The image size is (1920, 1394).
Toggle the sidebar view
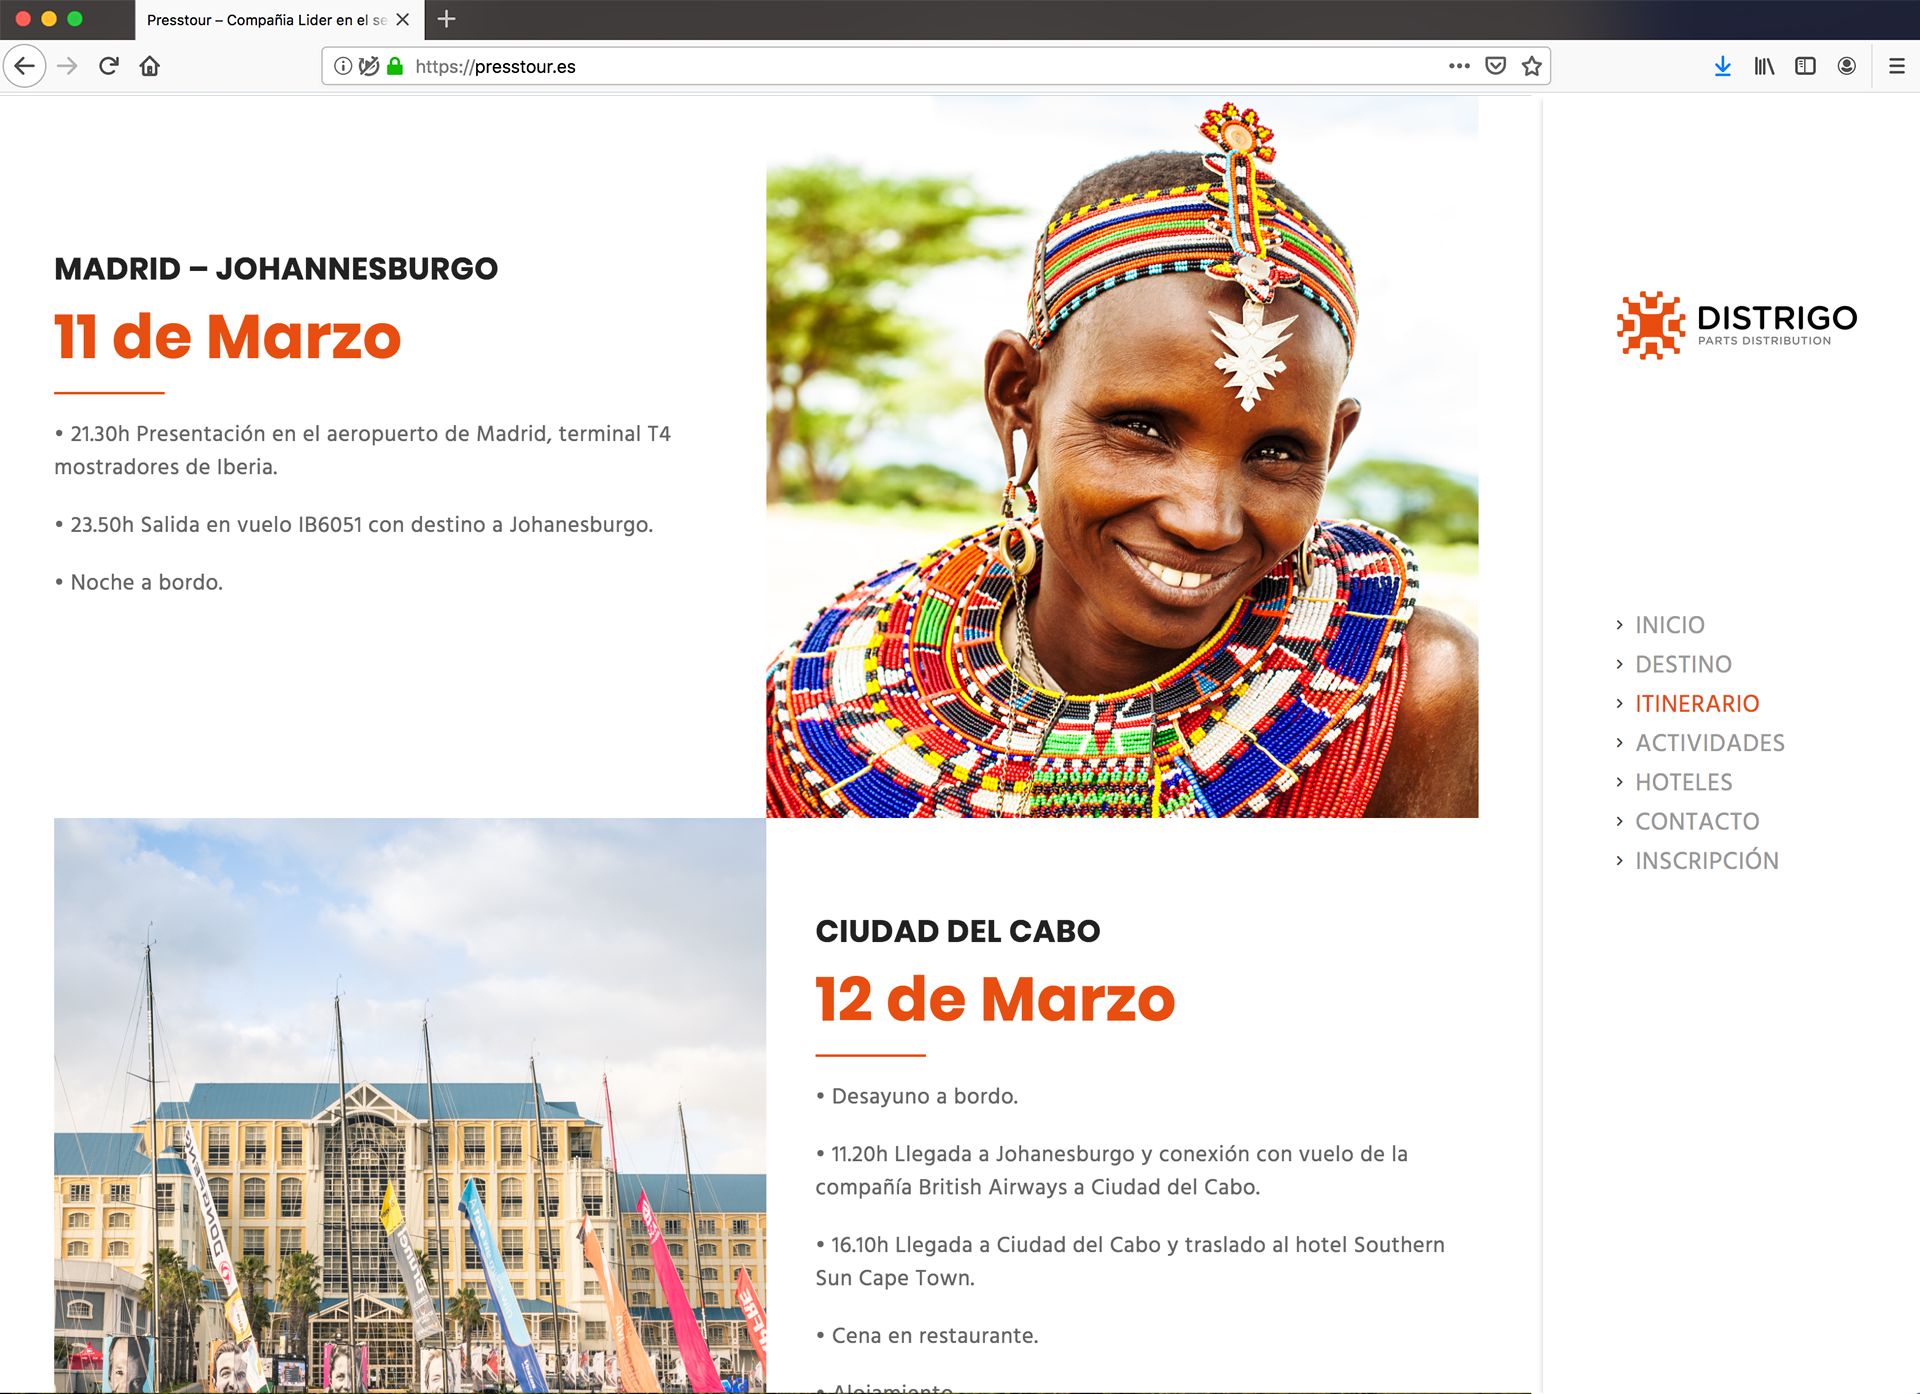pos(1805,66)
